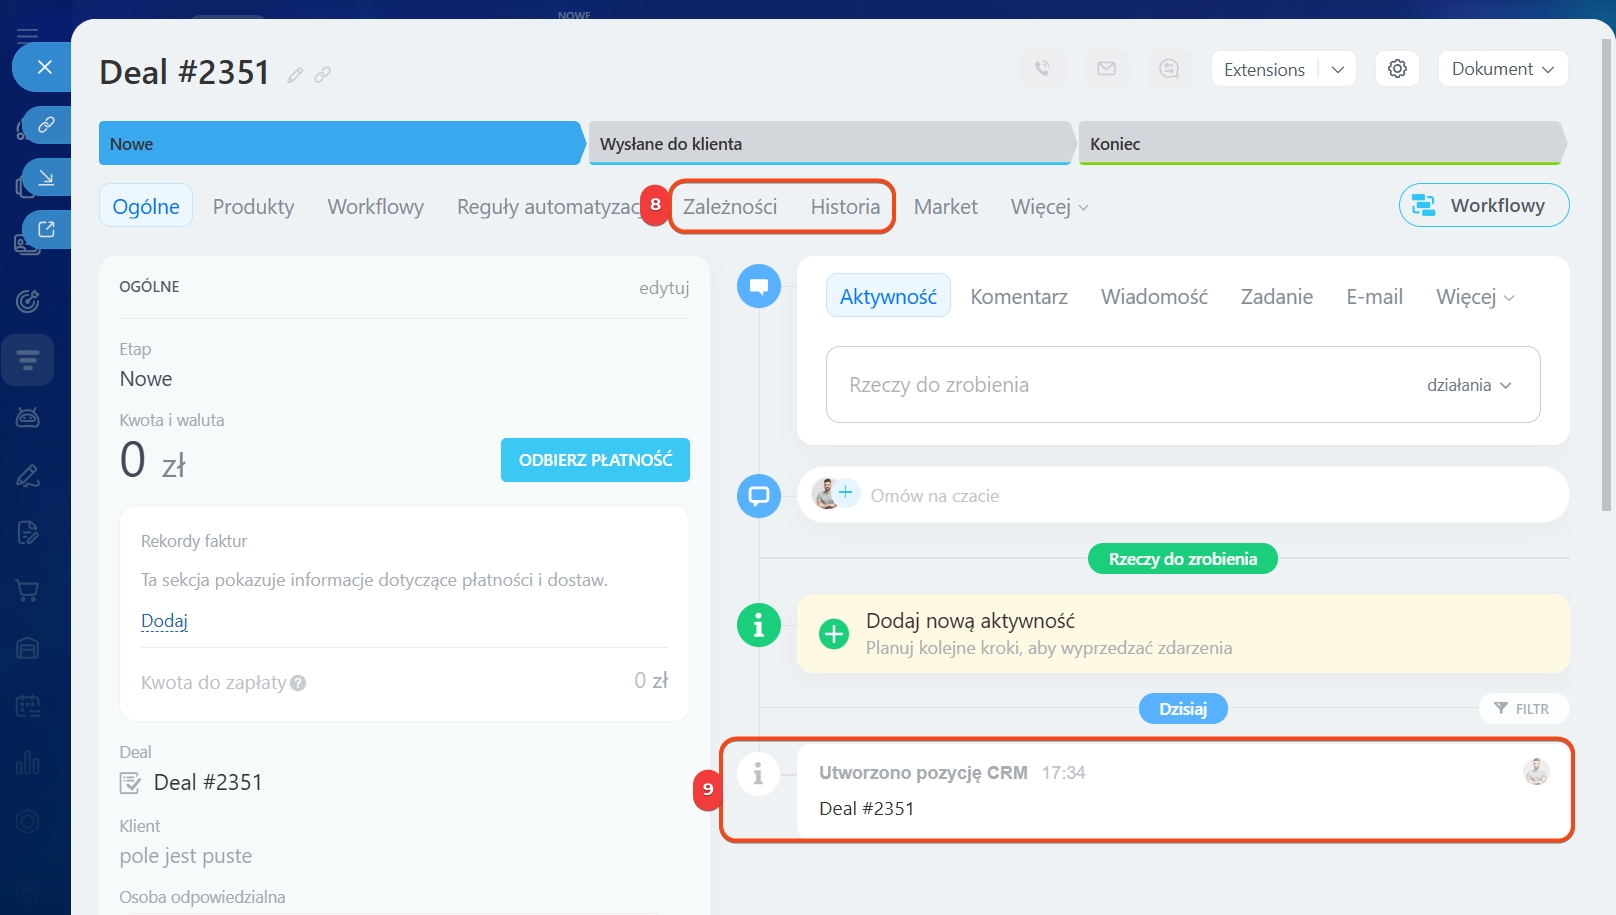
Task: Set stage to Wysłane do klienta
Action: click(x=830, y=144)
